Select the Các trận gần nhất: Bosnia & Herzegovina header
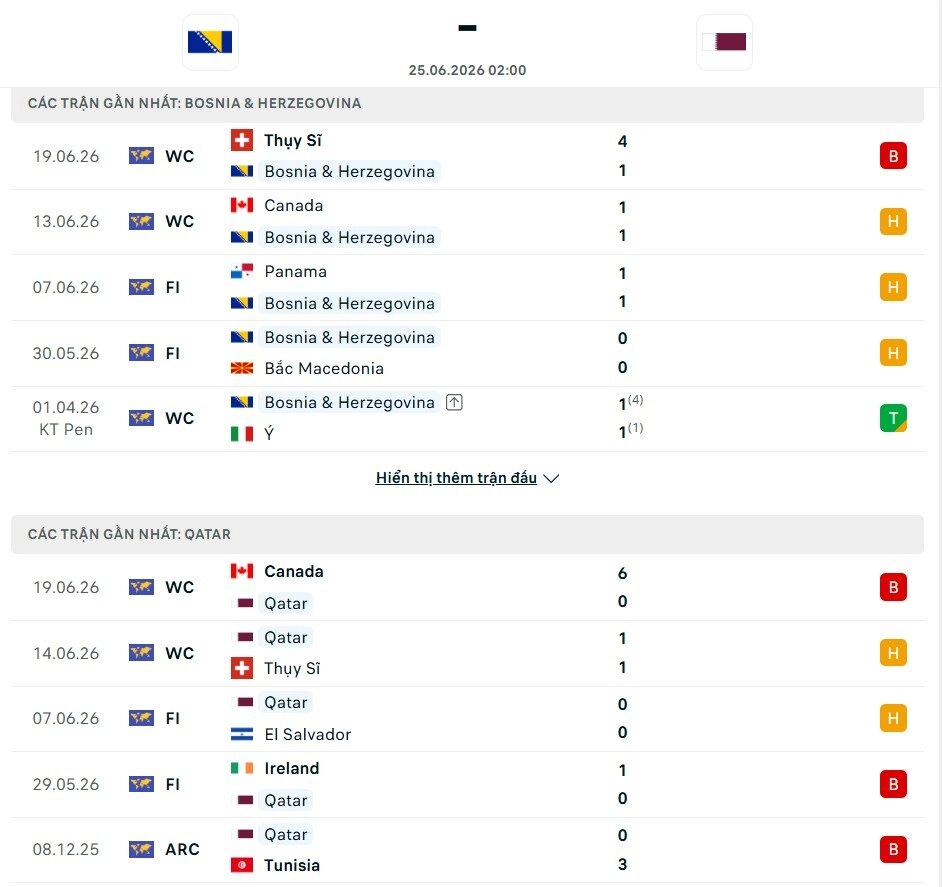 467,103
